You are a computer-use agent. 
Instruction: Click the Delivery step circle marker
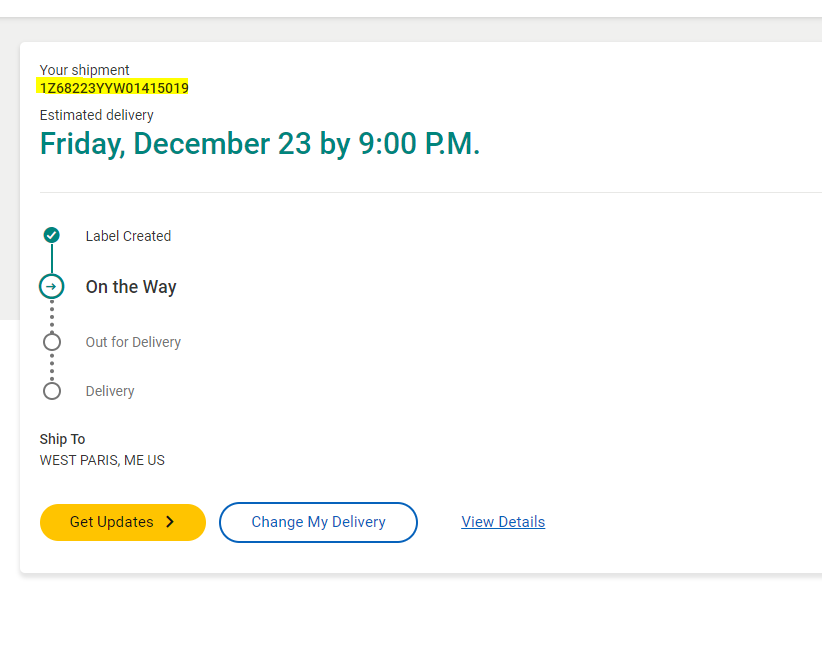pos(52,391)
